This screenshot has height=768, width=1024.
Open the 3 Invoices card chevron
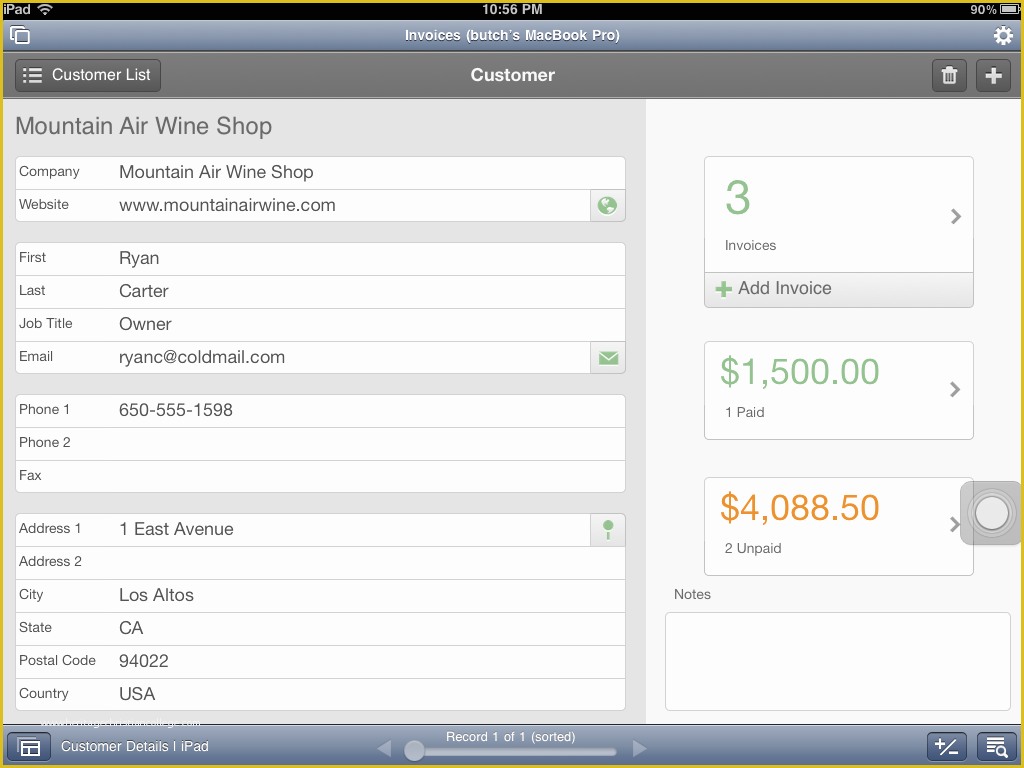coord(955,216)
